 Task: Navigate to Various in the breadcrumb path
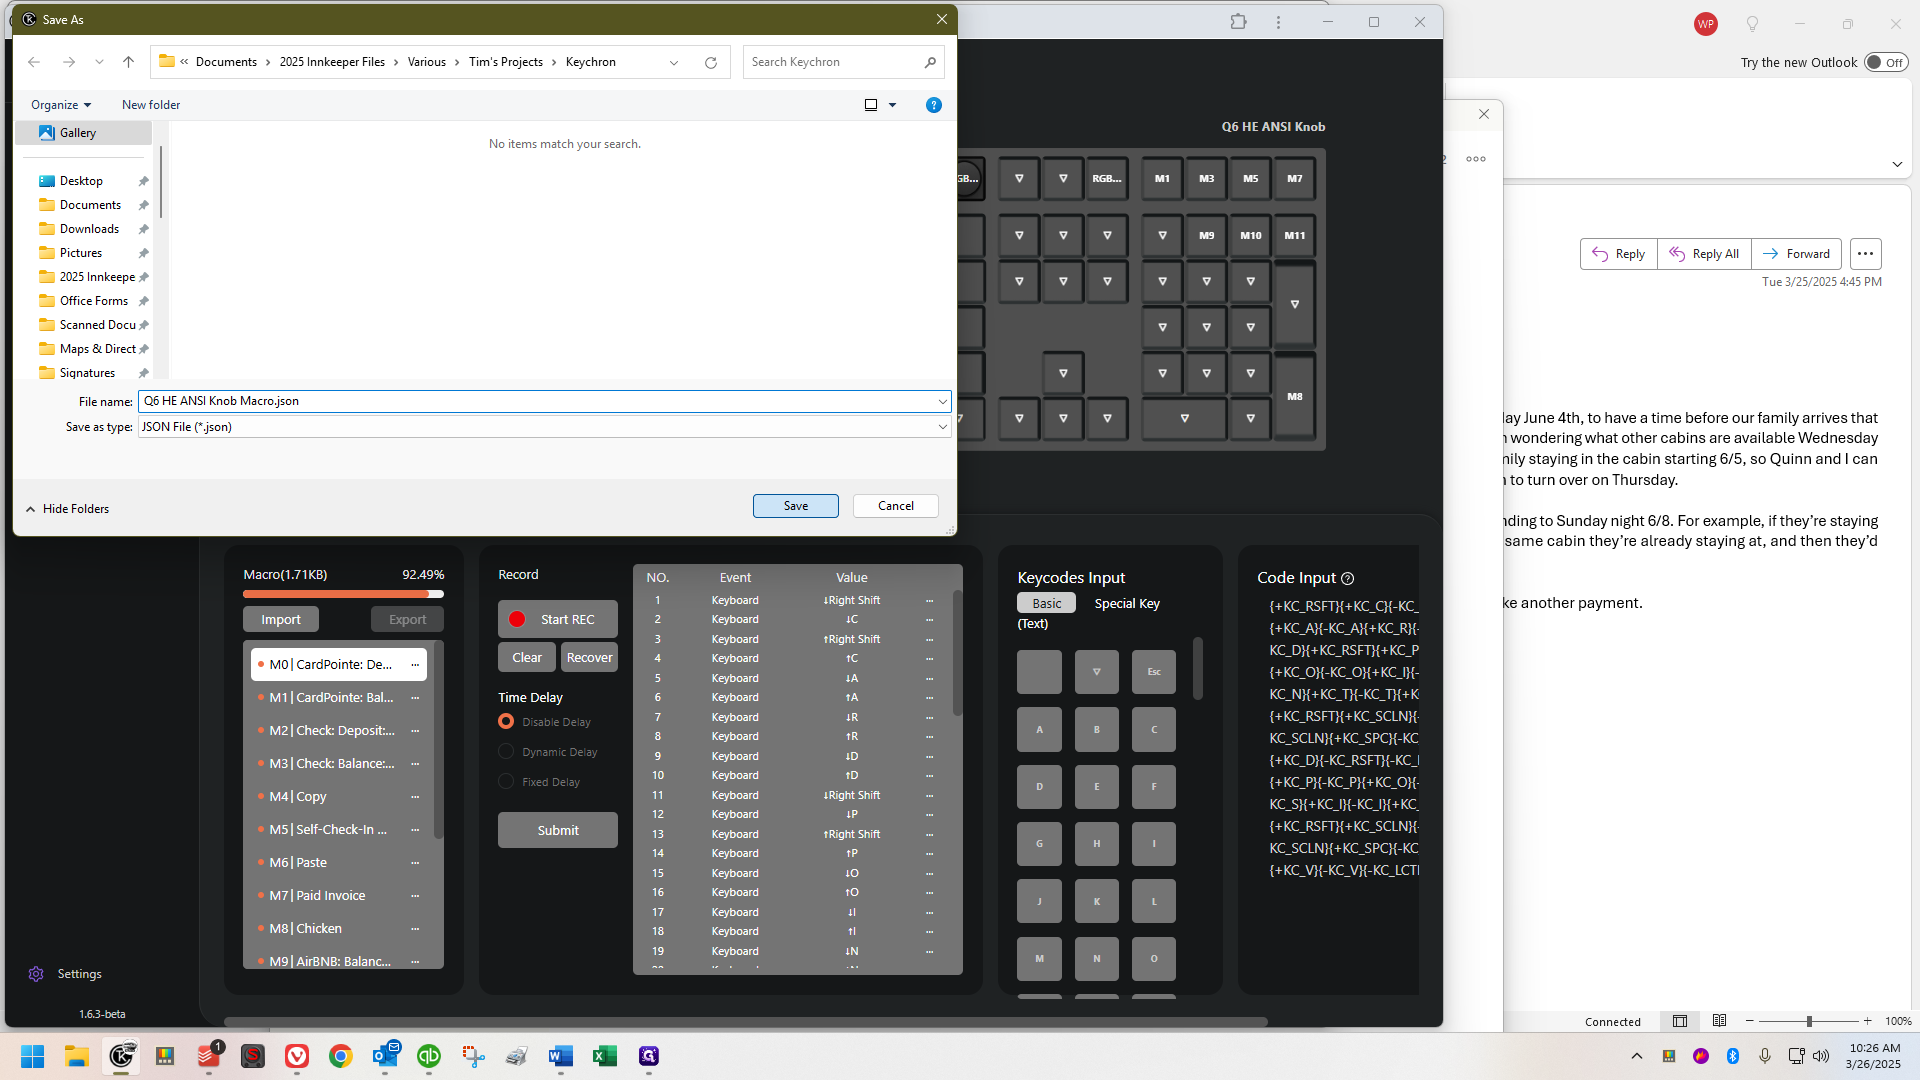tap(426, 62)
